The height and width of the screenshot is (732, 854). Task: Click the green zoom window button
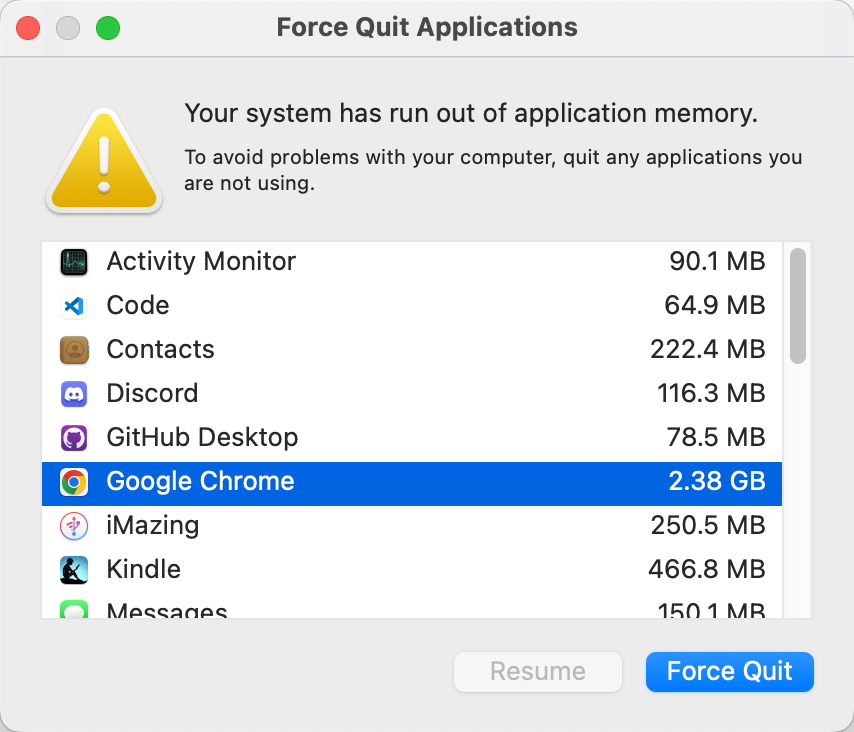tap(108, 28)
